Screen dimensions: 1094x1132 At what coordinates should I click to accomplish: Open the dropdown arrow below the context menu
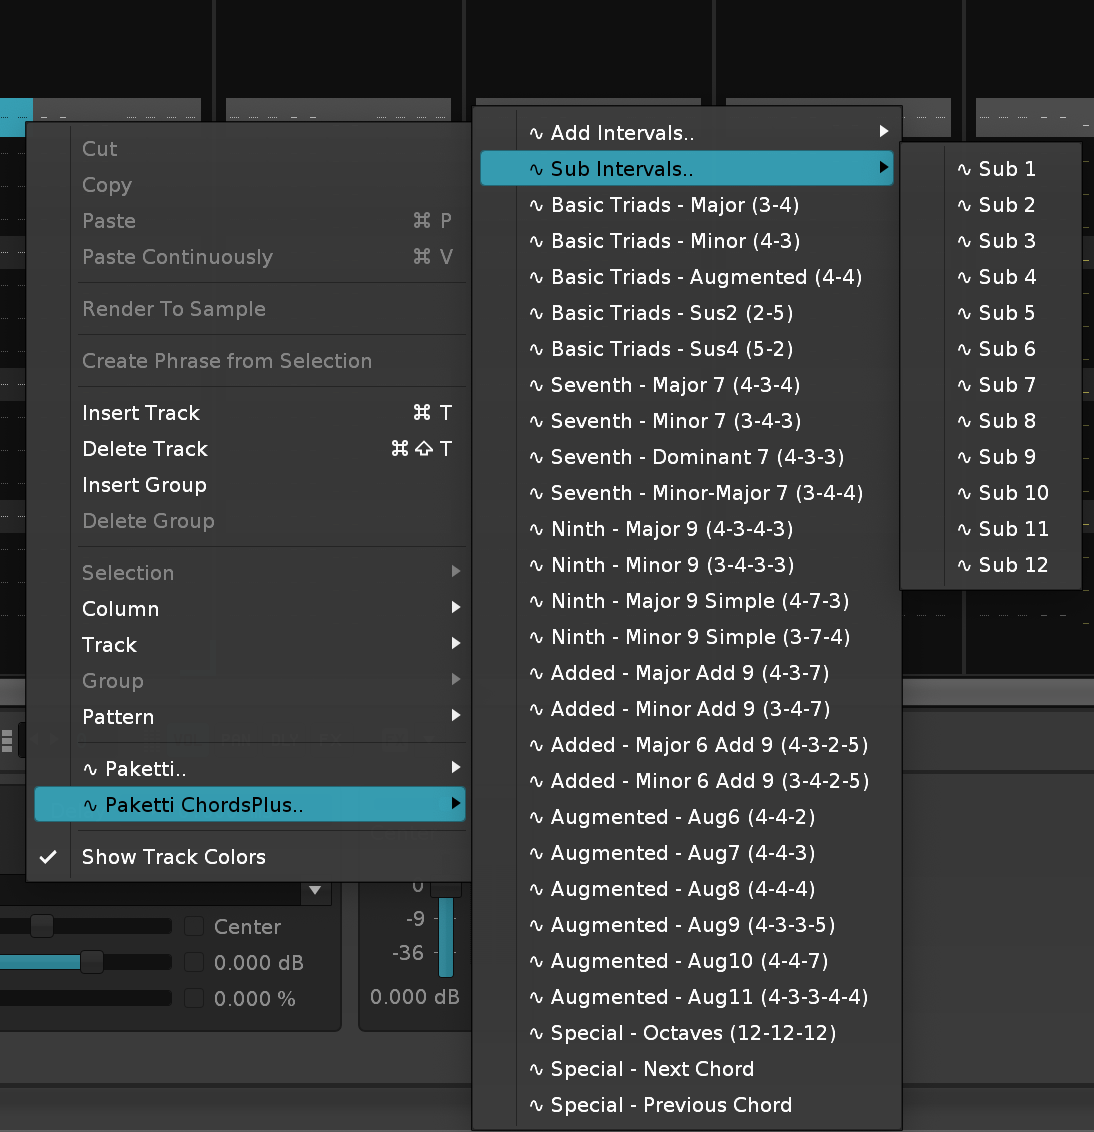coord(315,890)
